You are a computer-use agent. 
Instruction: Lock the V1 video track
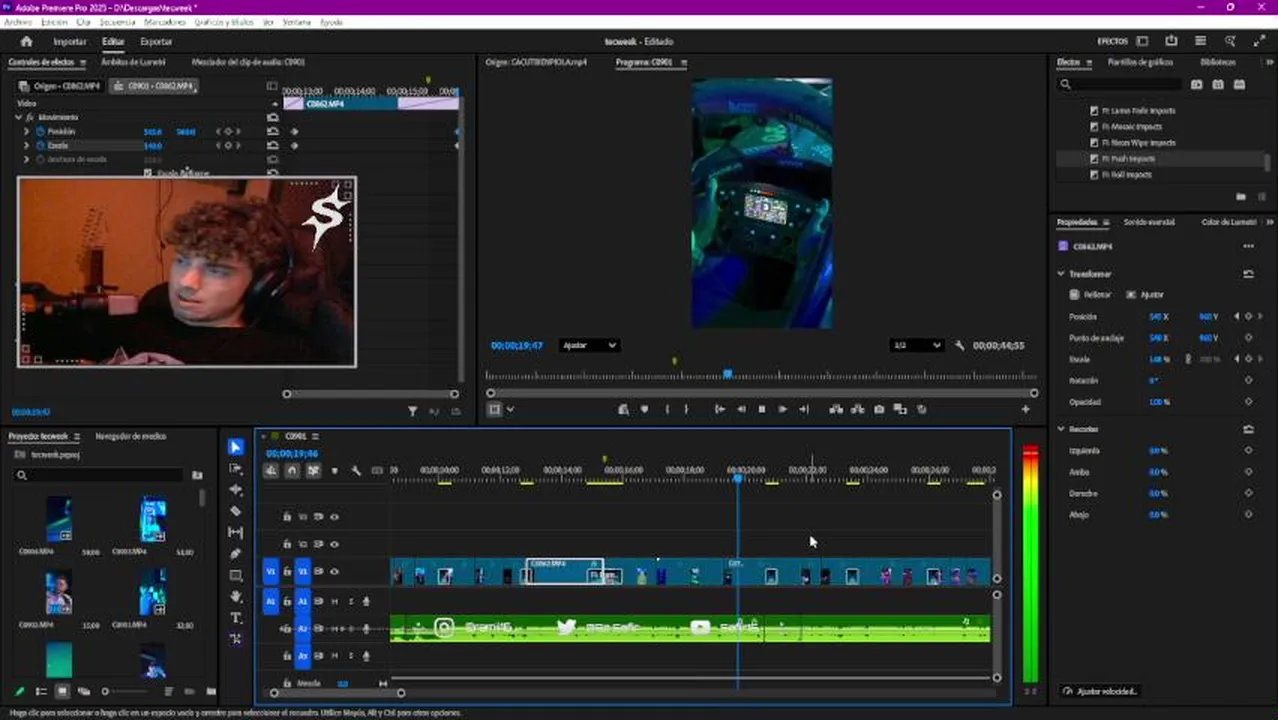tap(287, 572)
